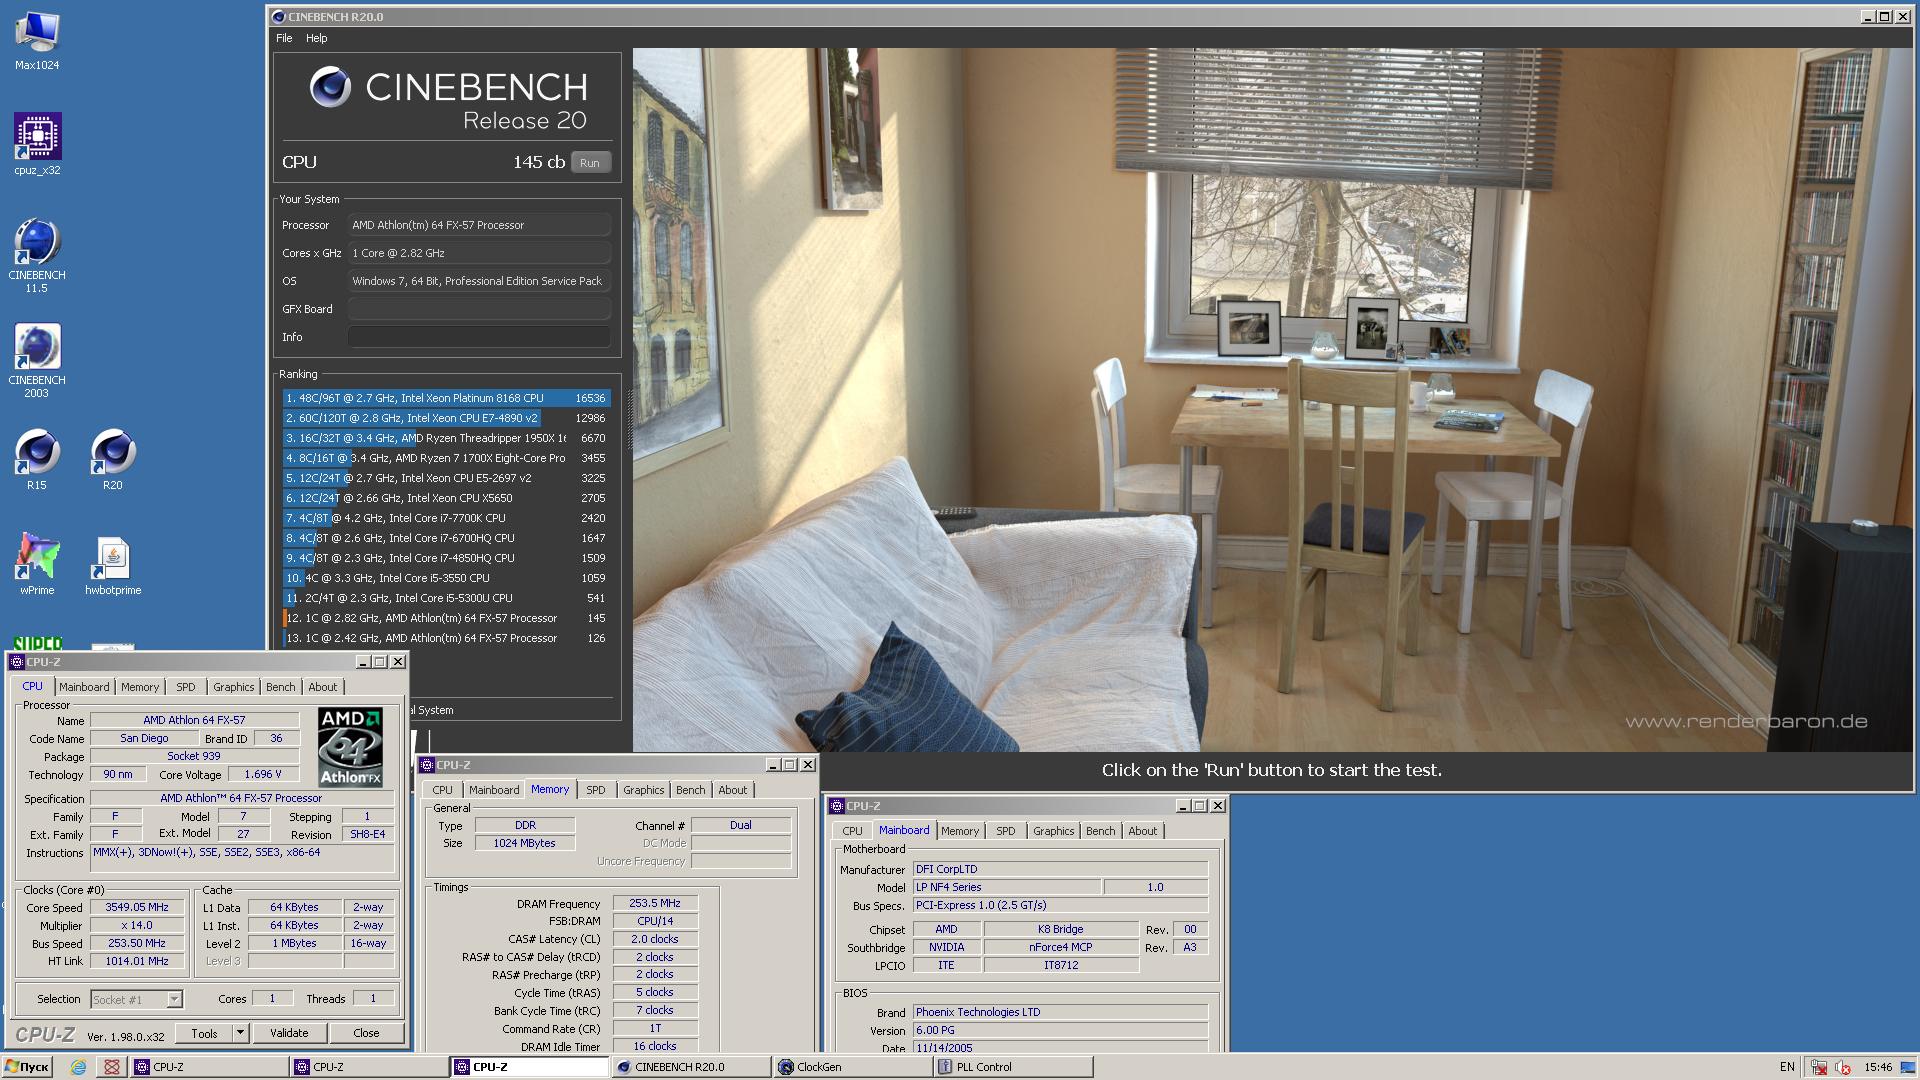The height and width of the screenshot is (1080, 1920).
Task: Click the Core Speed value 3549.05 MHz
Action: [137, 907]
